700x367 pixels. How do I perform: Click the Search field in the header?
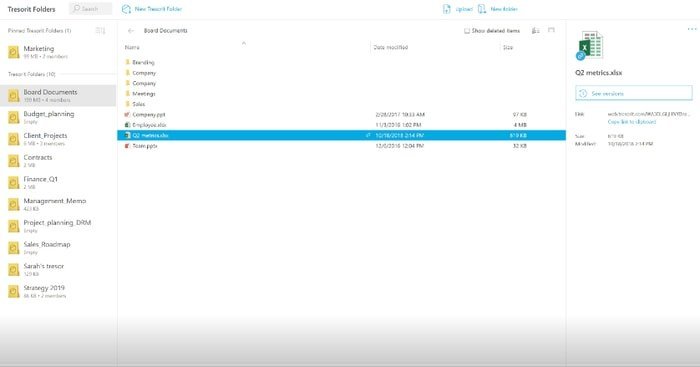(90, 8)
